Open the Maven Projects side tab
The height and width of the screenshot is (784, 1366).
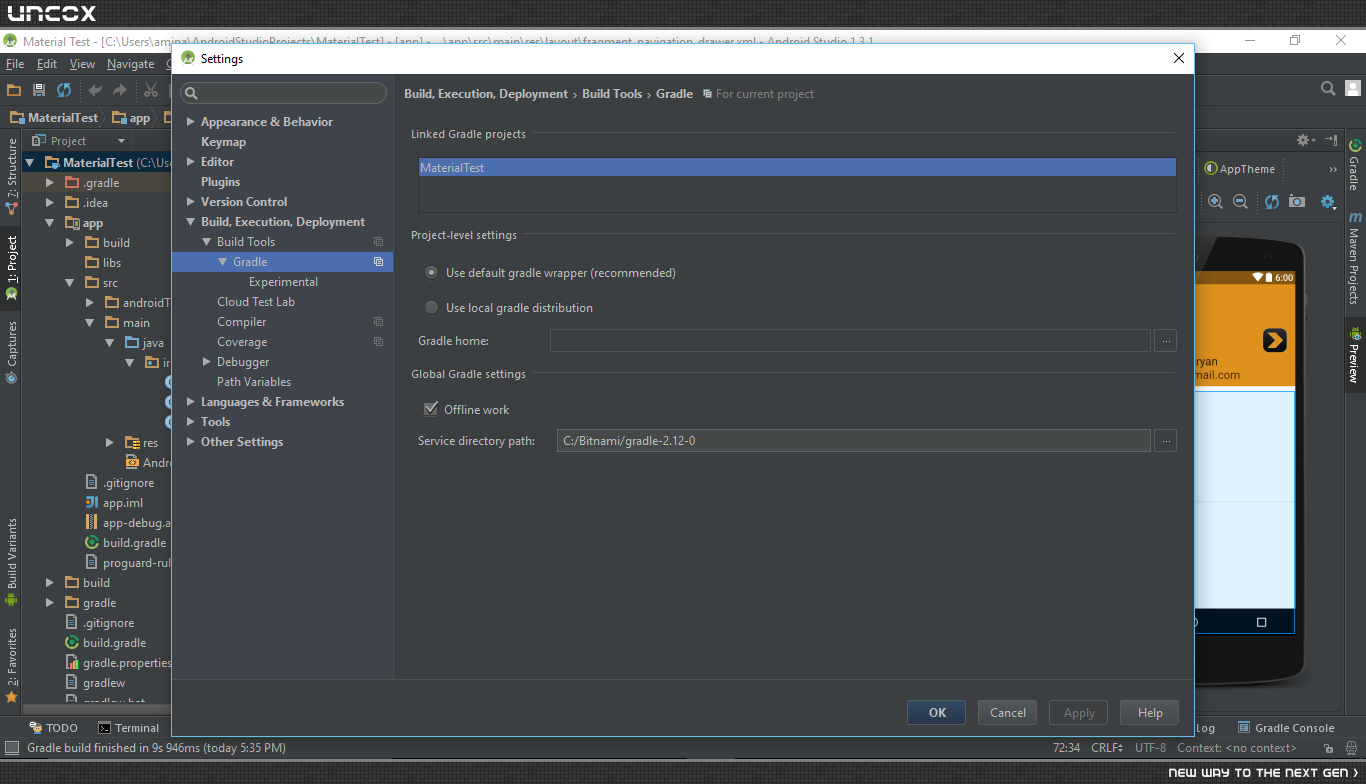coord(1355,258)
